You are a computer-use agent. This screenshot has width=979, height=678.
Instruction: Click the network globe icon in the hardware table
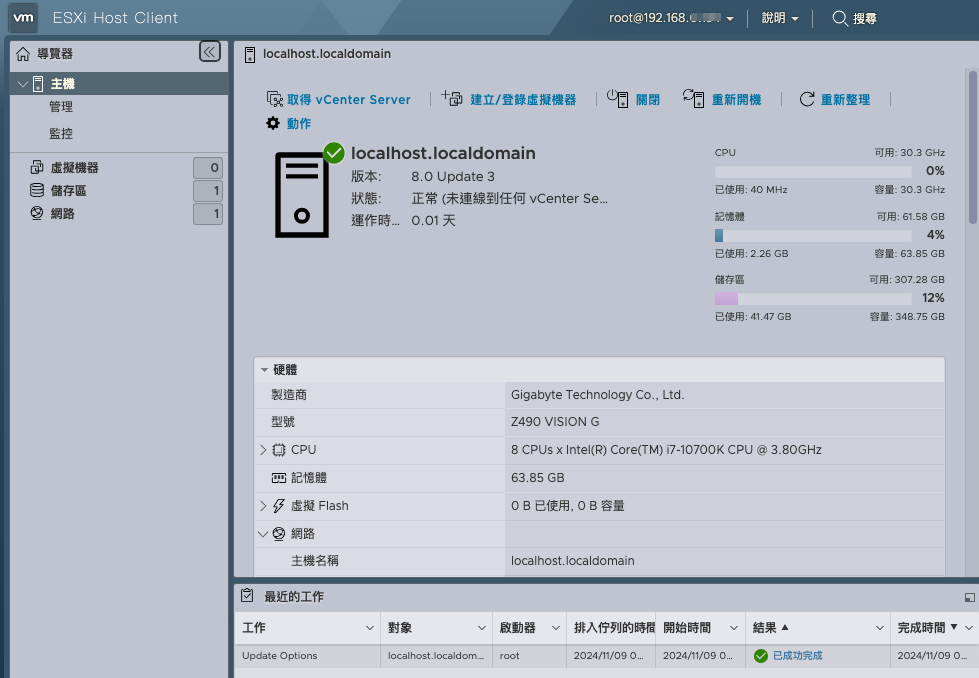point(279,534)
